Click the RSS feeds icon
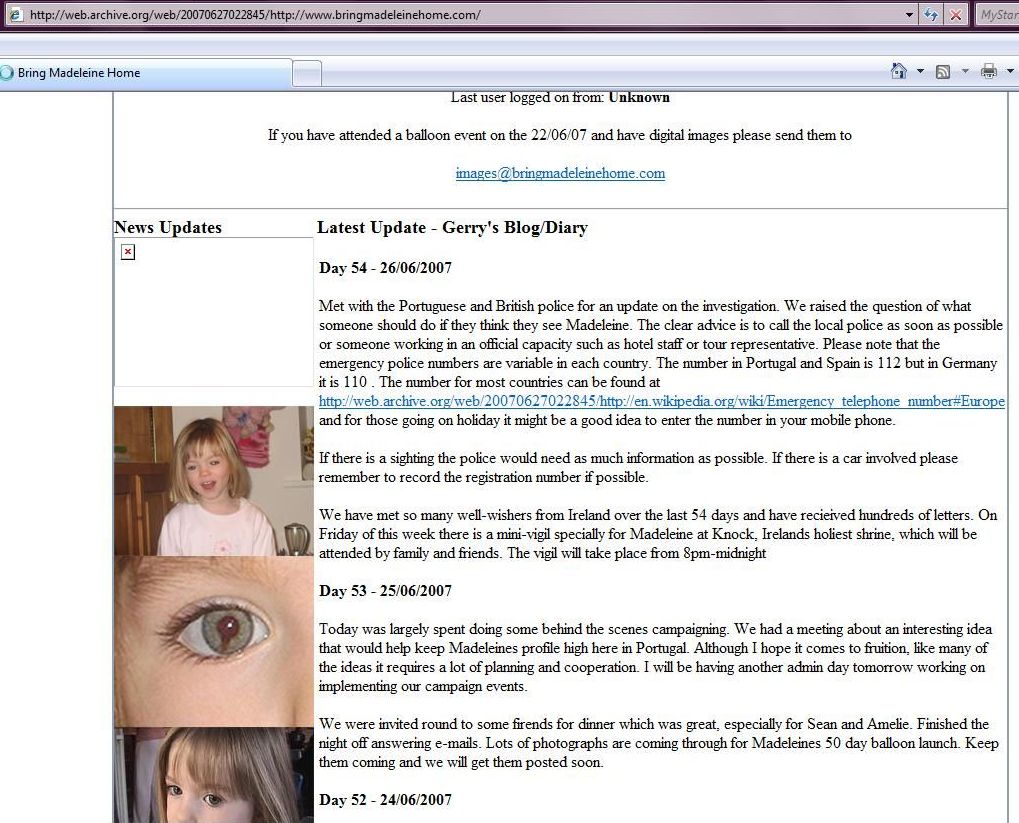This screenshot has height=823, width=1019. pyautogui.click(x=942, y=72)
